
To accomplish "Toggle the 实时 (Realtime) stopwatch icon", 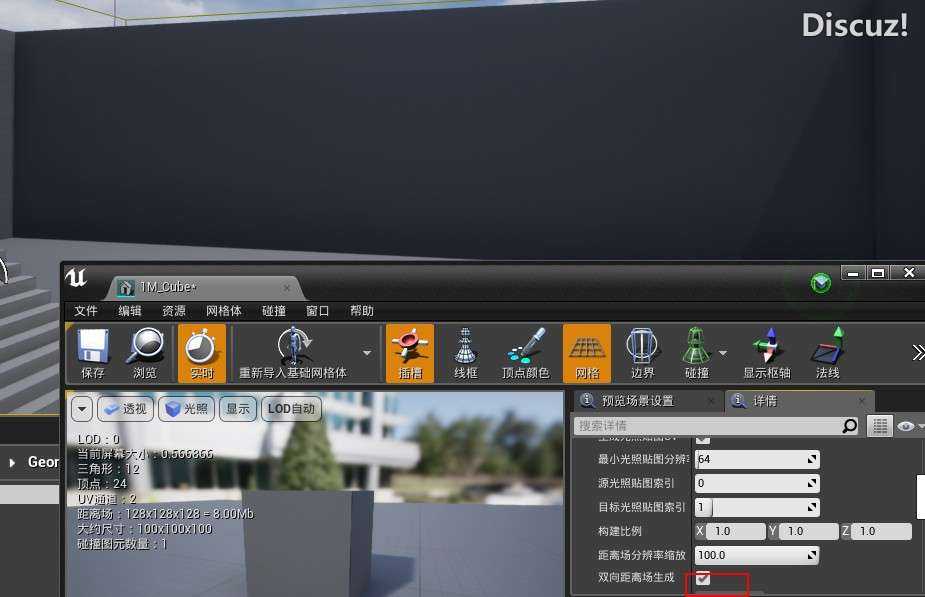I will [x=201, y=347].
